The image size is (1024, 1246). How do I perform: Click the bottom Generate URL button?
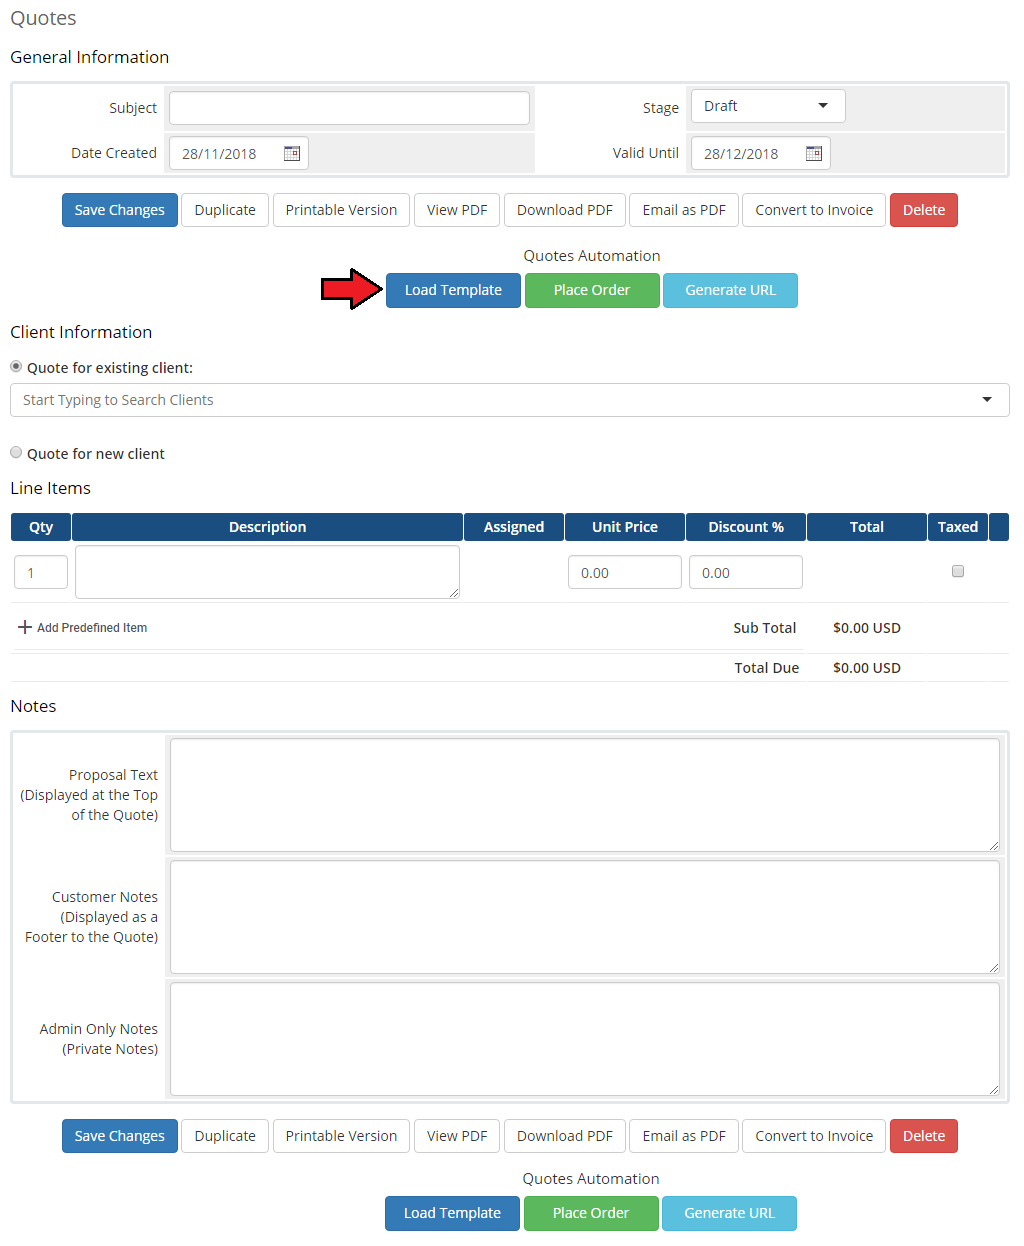click(729, 1213)
